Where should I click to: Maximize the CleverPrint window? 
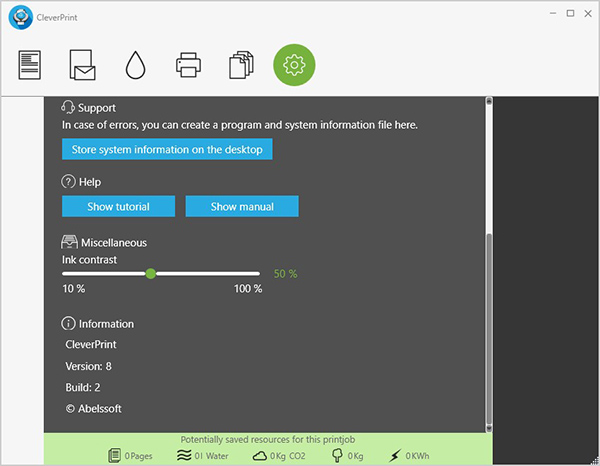[x=571, y=13]
